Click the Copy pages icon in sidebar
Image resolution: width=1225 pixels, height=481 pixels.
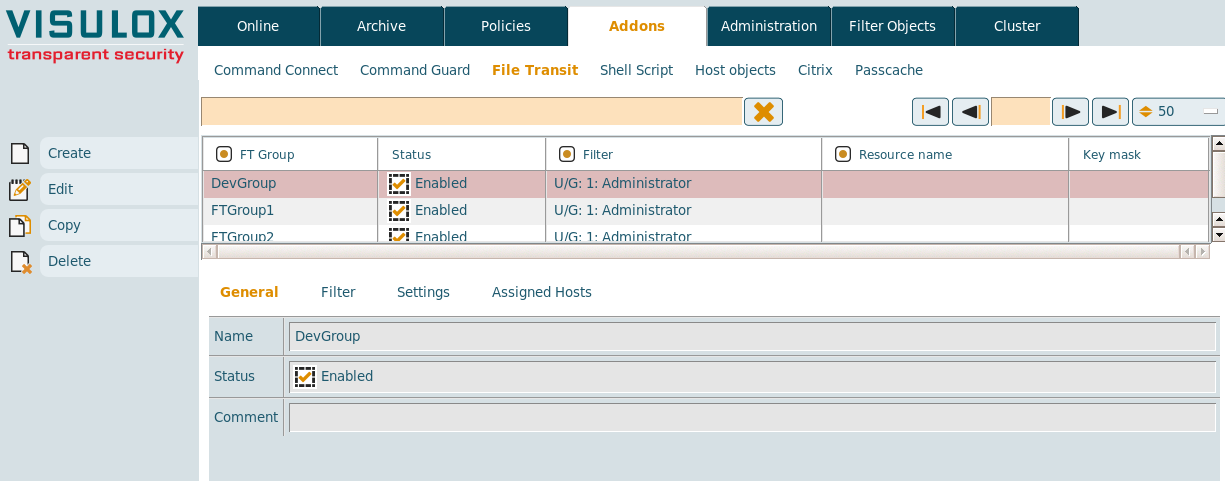point(19,225)
